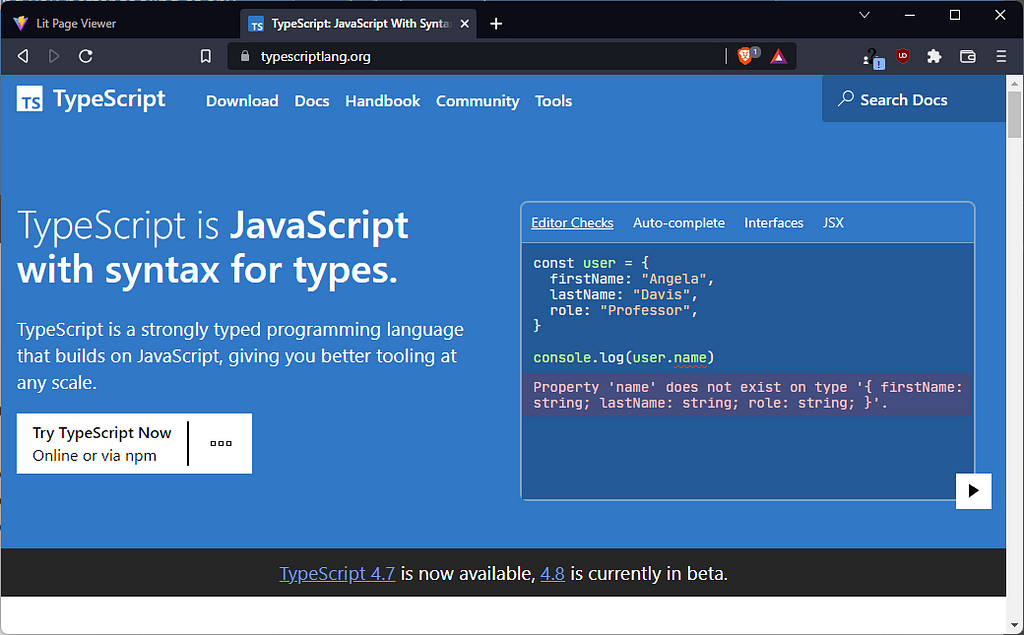Open uBlock Origin extension icon
This screenshot has height=635, width=1024.
903,56
